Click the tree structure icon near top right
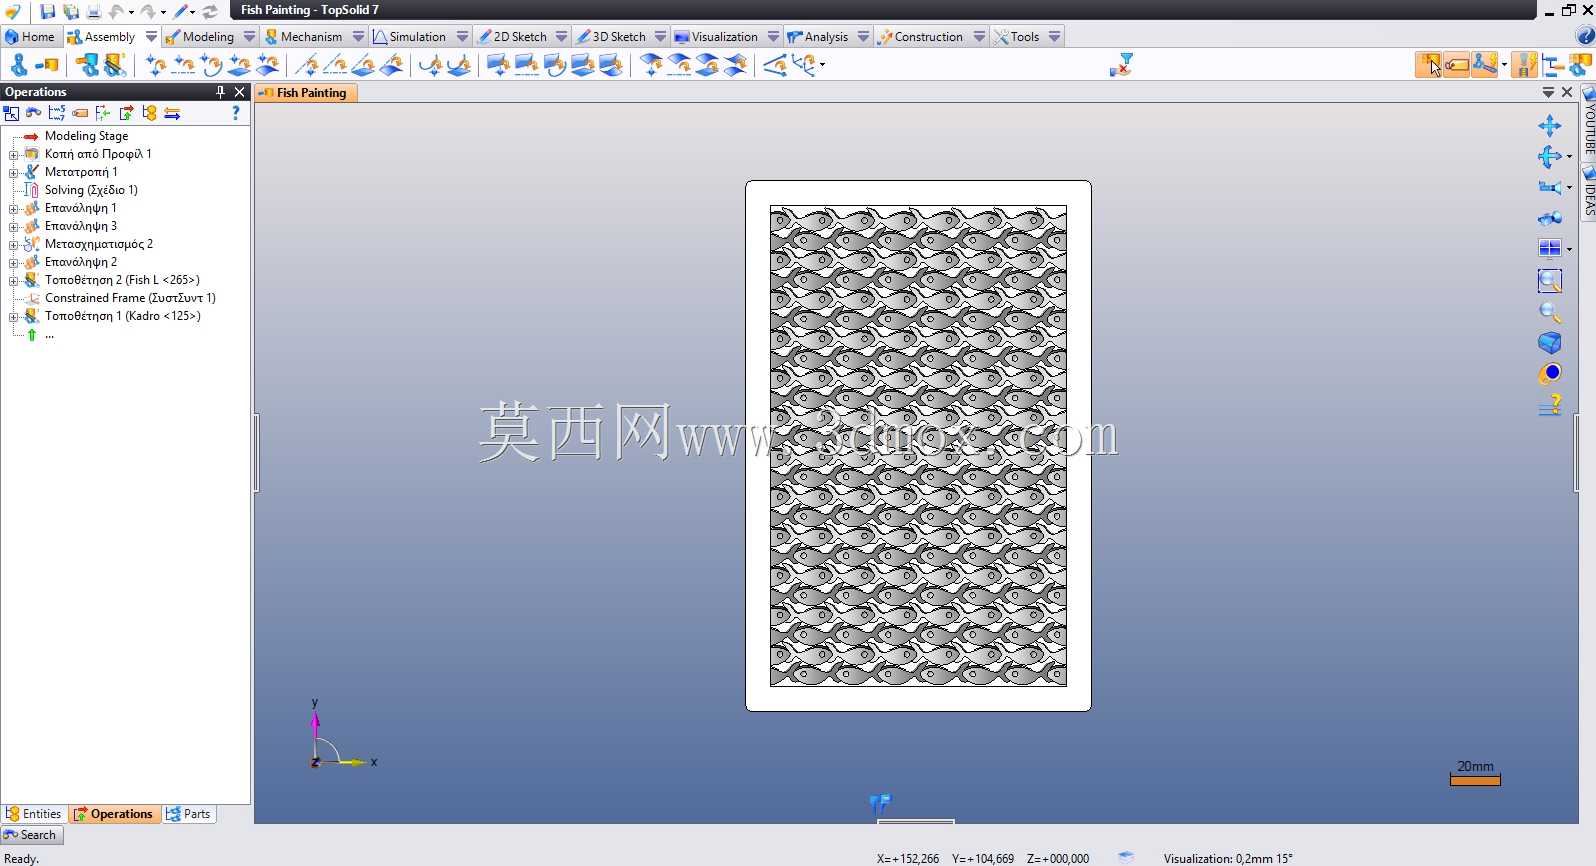This screenshot has height=866, width=1596. pos(1553,65)
